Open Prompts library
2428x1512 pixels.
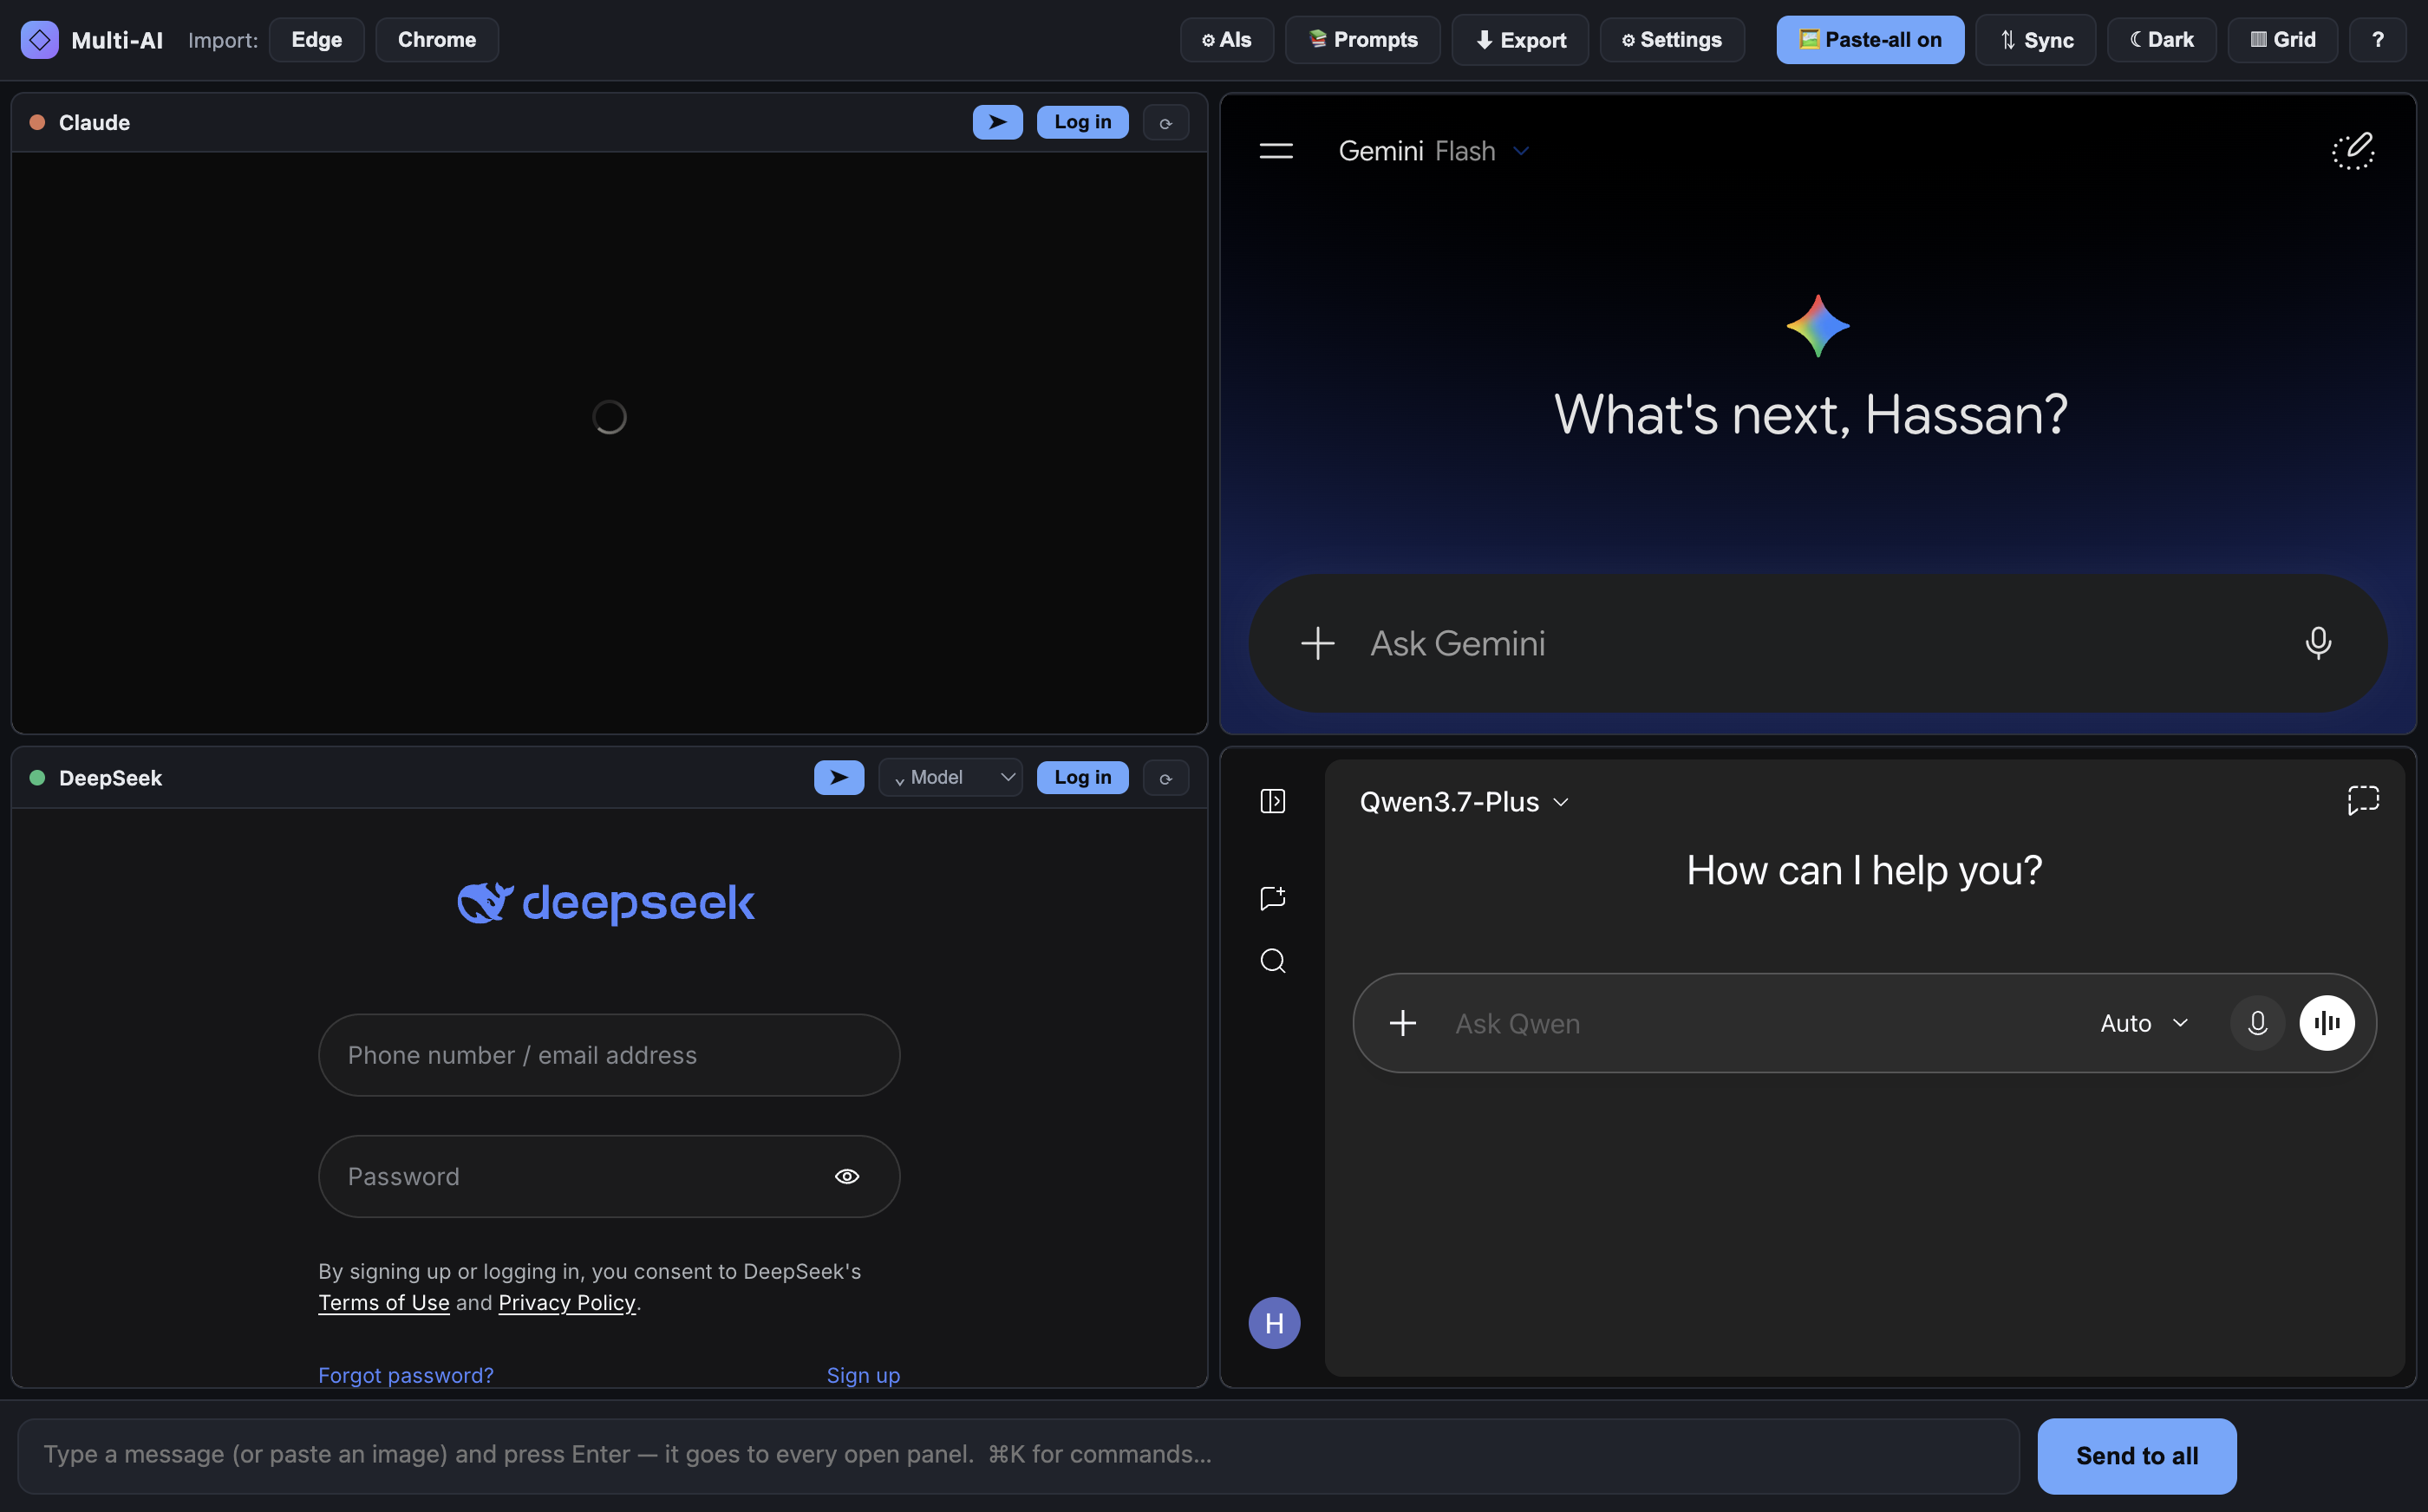click(x=1362, y=40)
